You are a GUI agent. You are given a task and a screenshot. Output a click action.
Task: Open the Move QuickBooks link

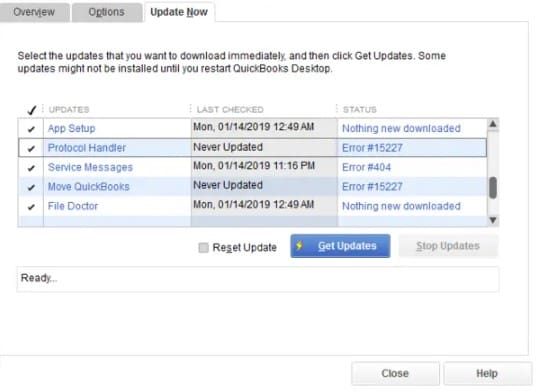click(89, 187)
